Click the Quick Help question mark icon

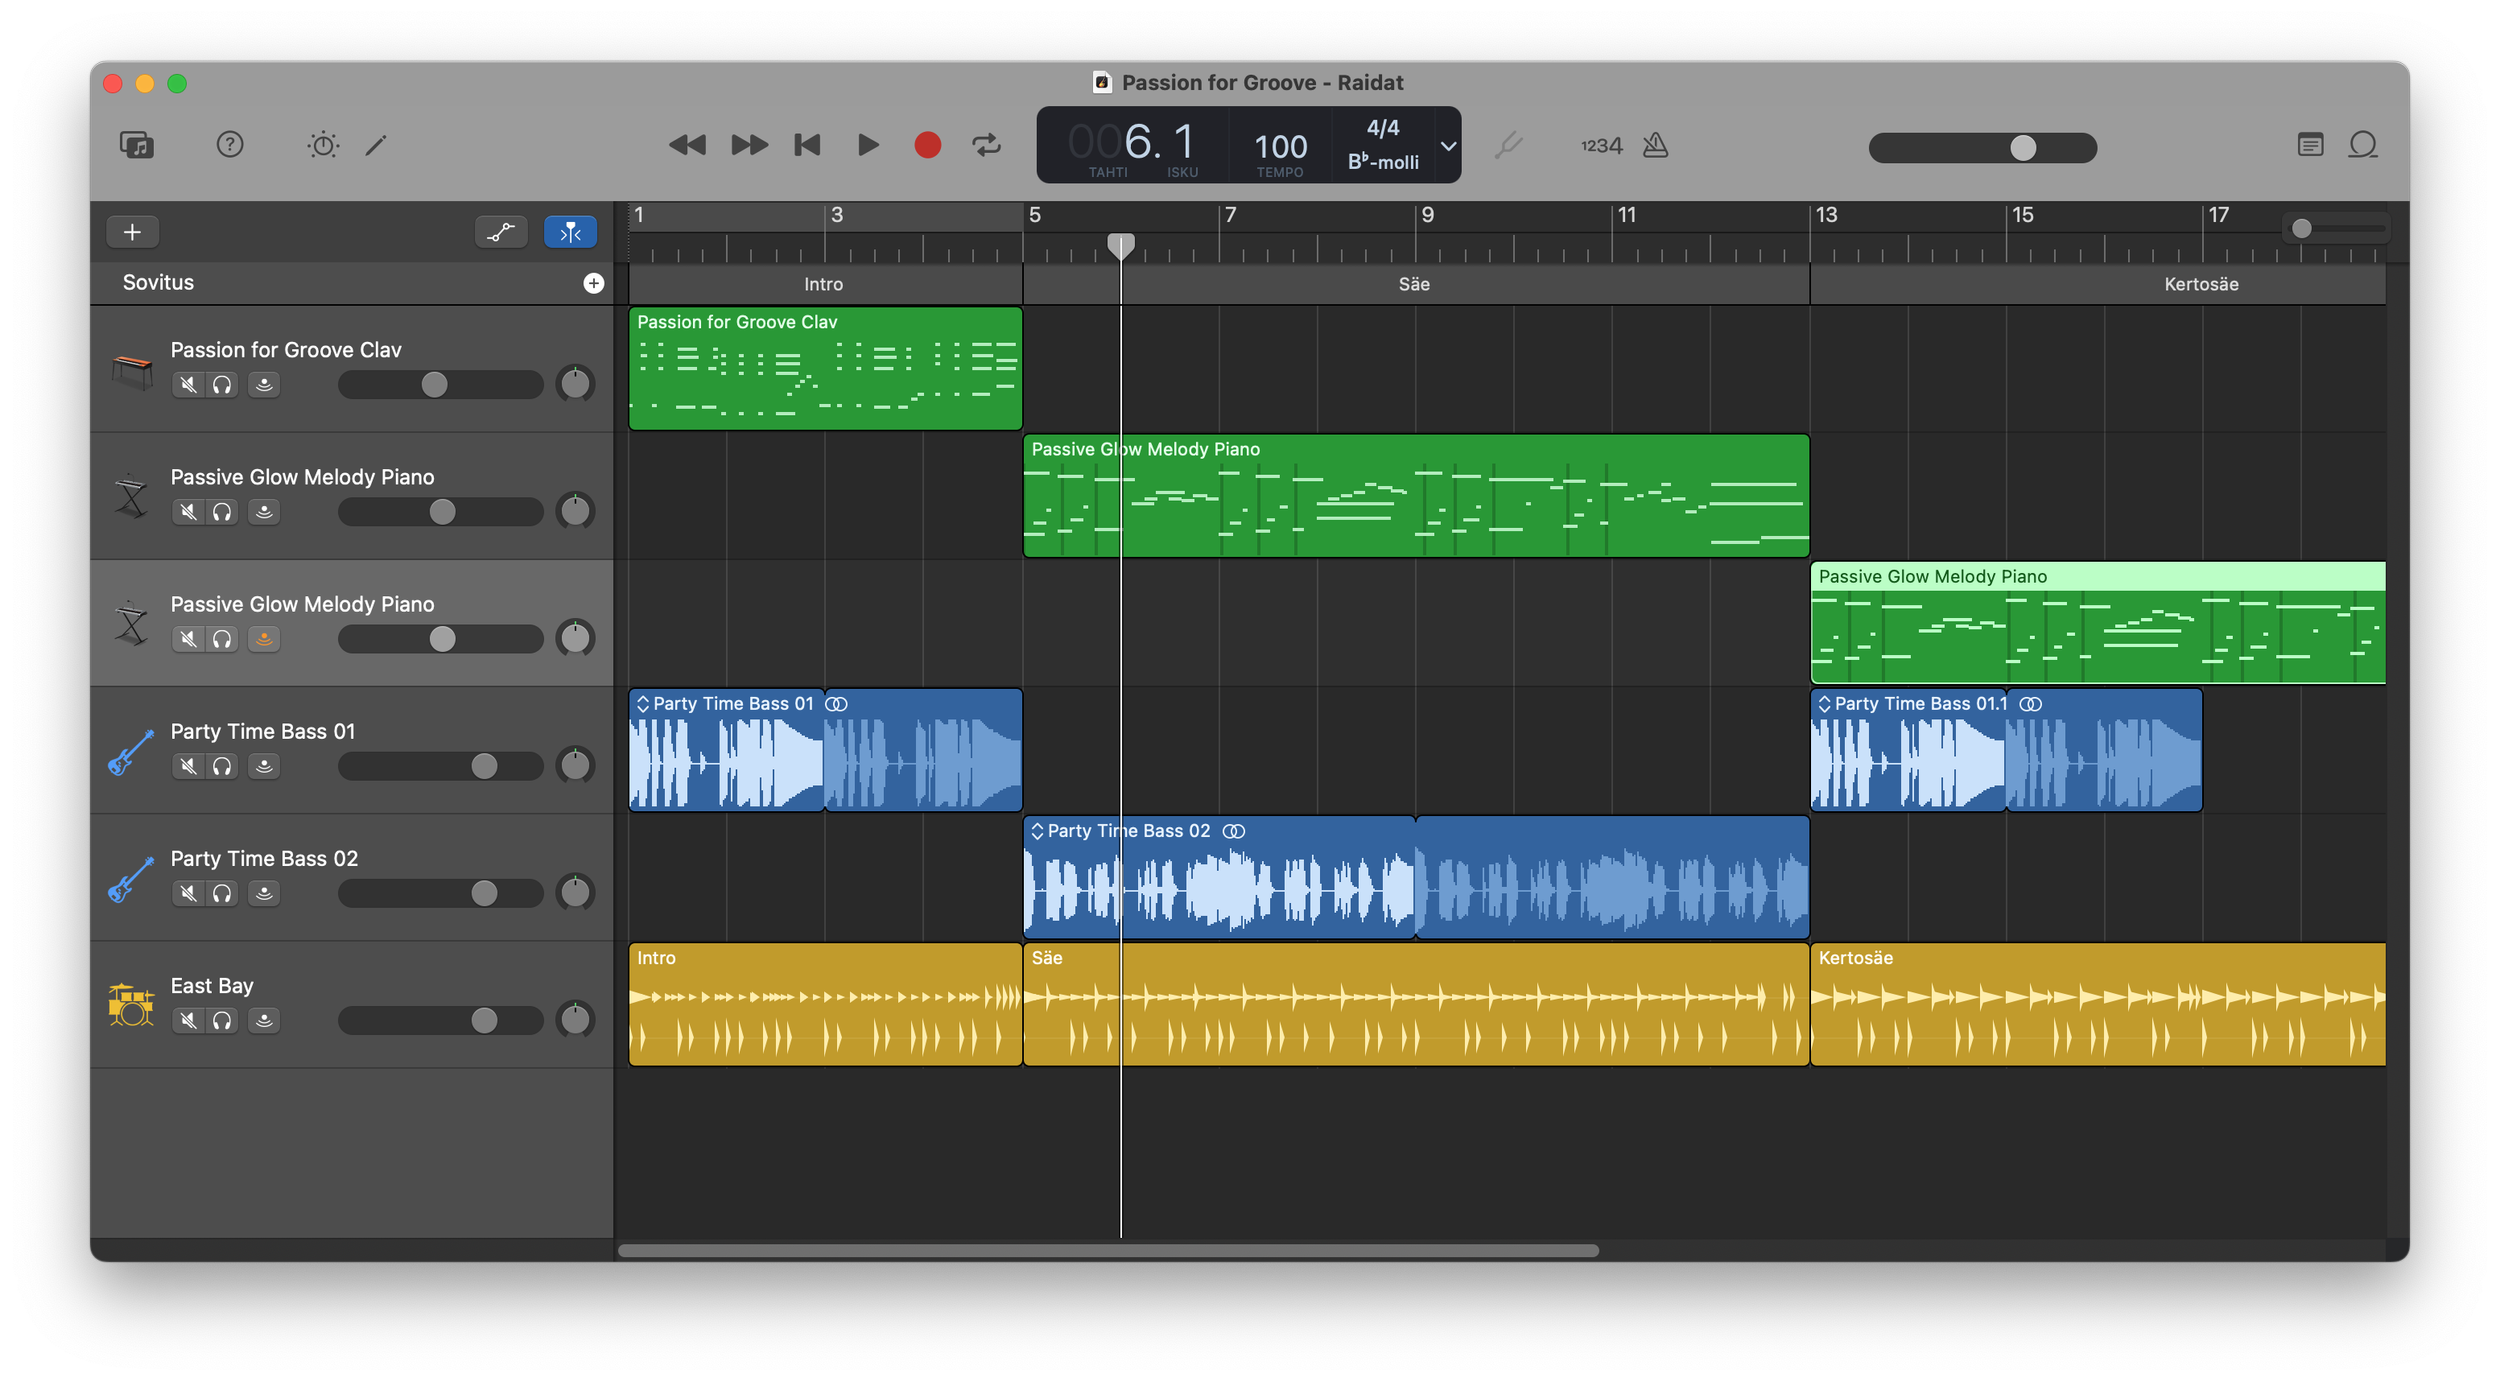pos(230,145)
